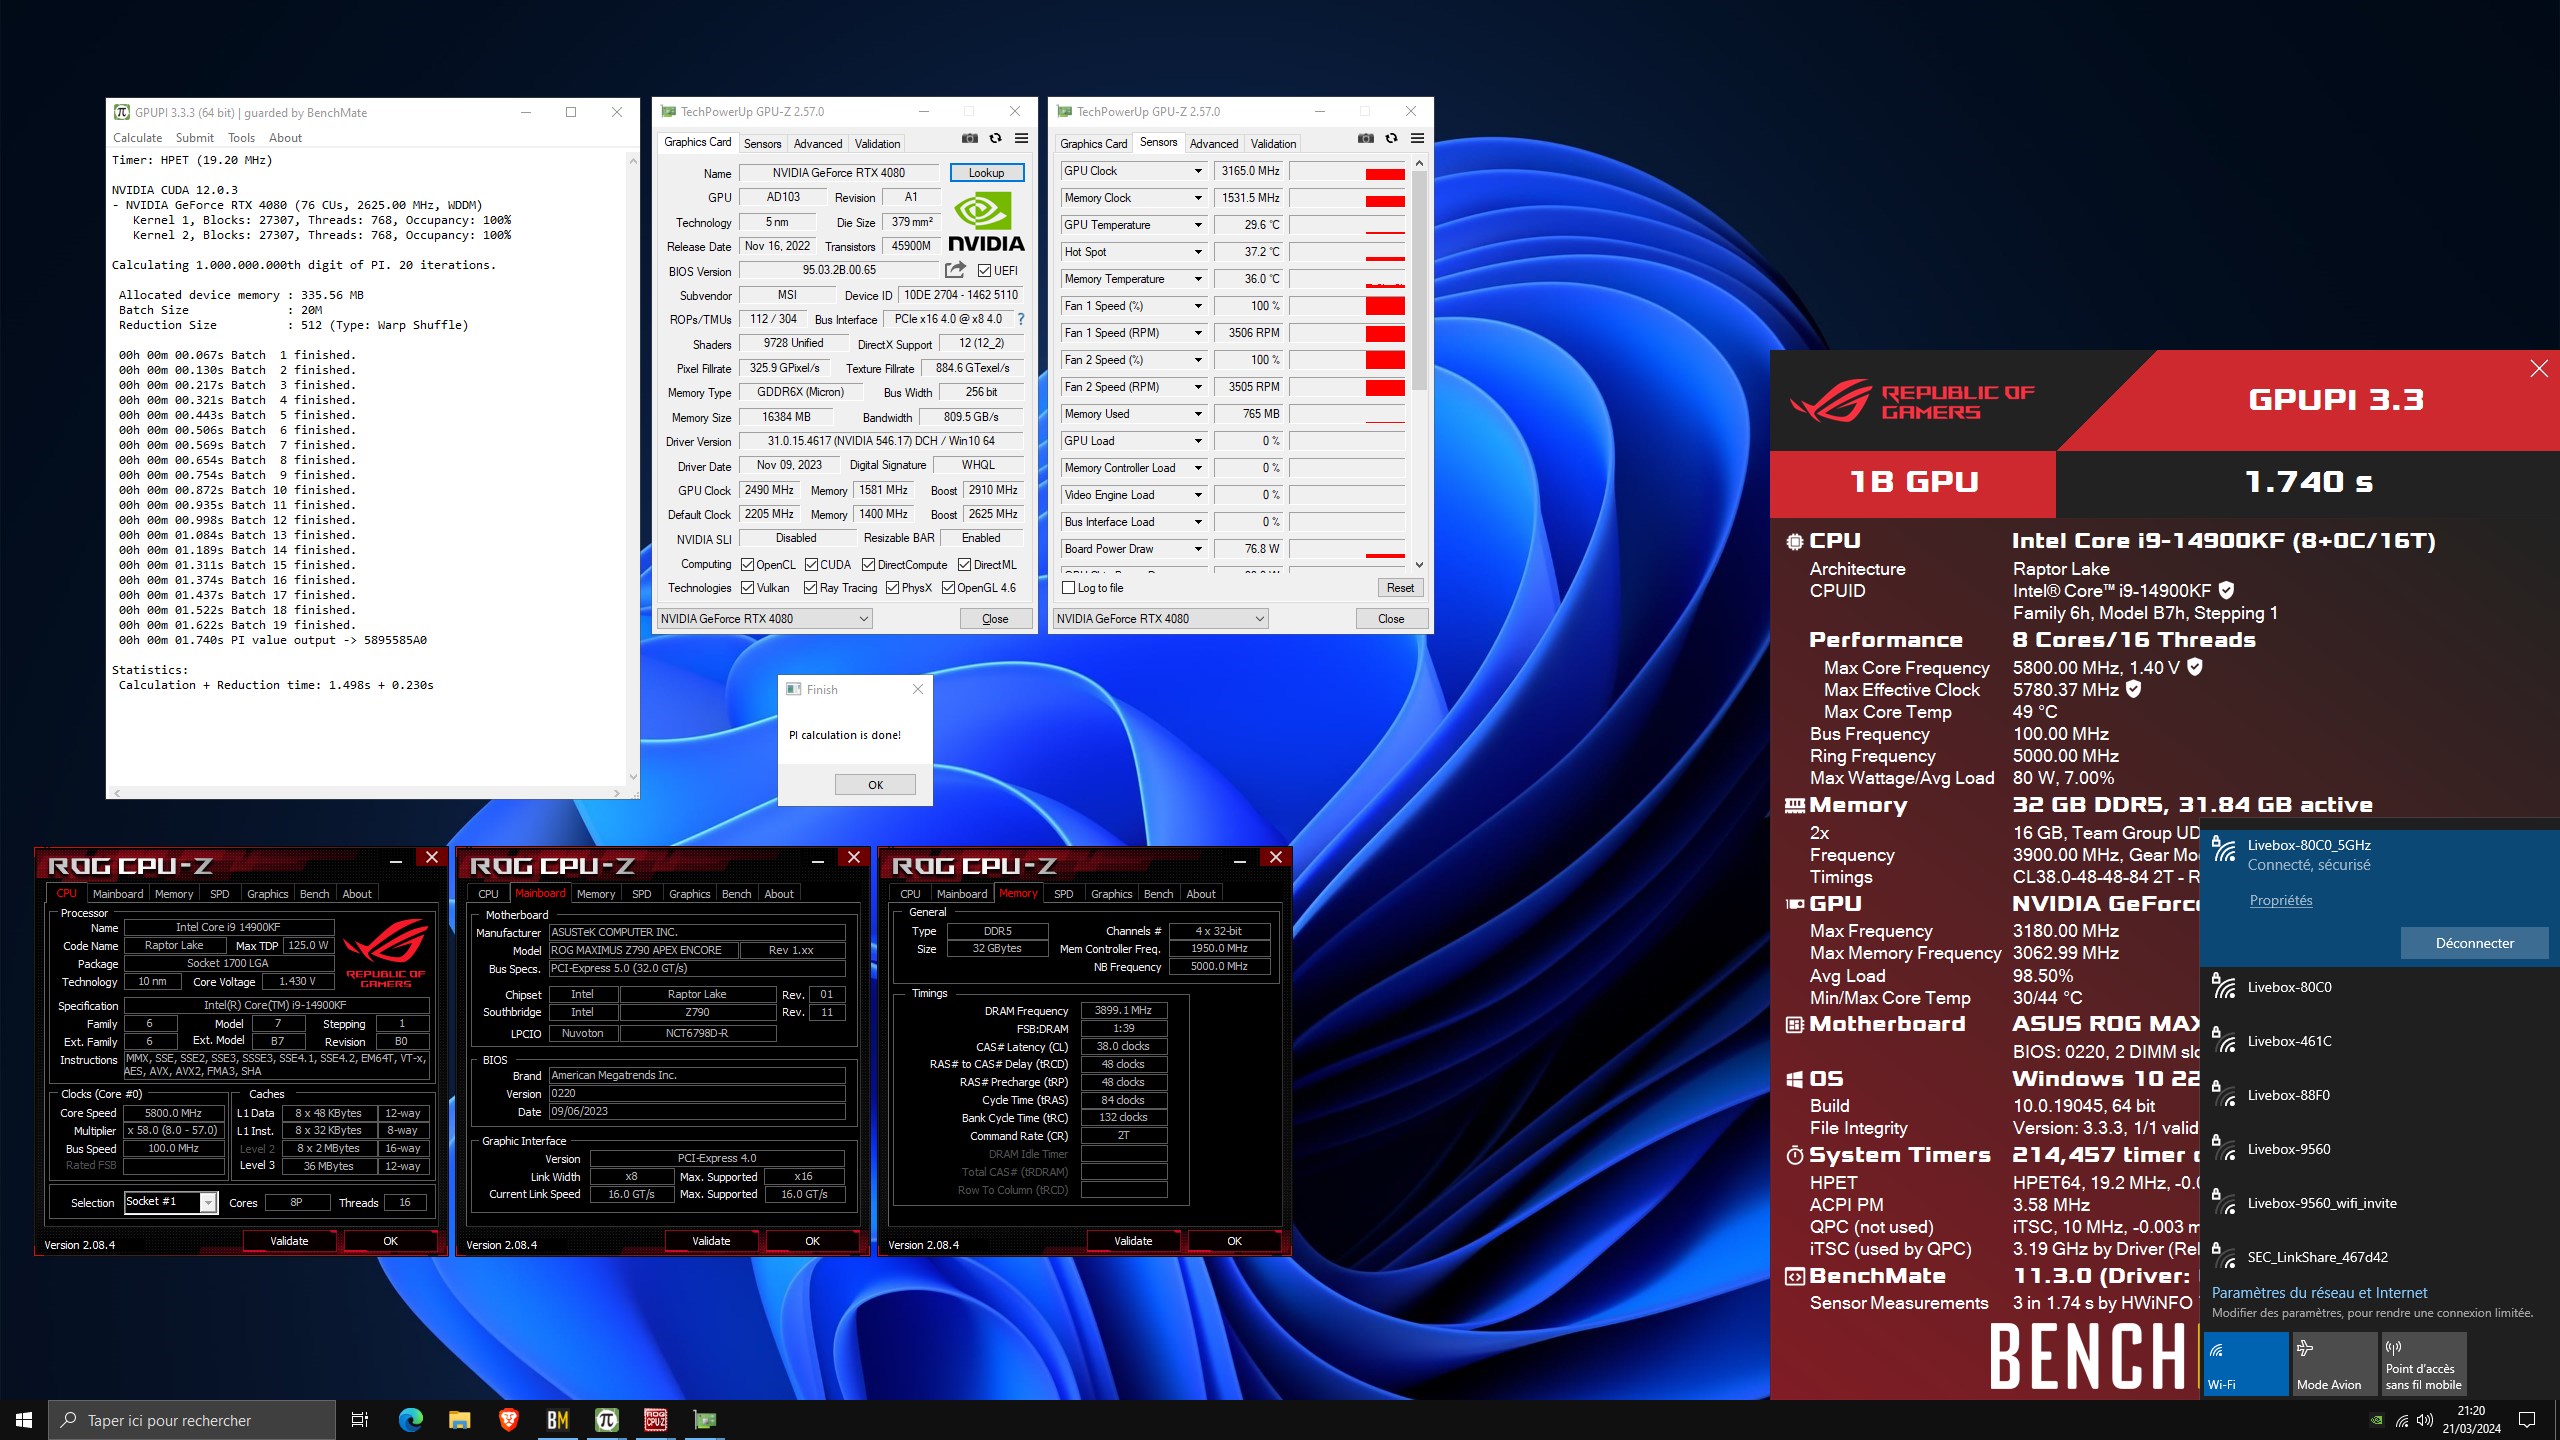Click the NVIDIA tray icon in system tray

point(2377,1420)
